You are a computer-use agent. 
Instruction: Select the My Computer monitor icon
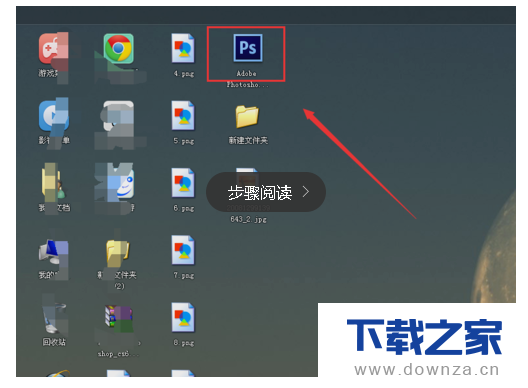tap(54, 252)
